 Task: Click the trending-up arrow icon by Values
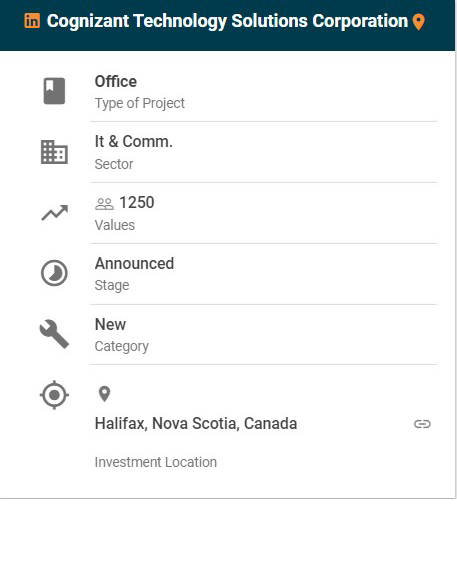tap(54, 213)
